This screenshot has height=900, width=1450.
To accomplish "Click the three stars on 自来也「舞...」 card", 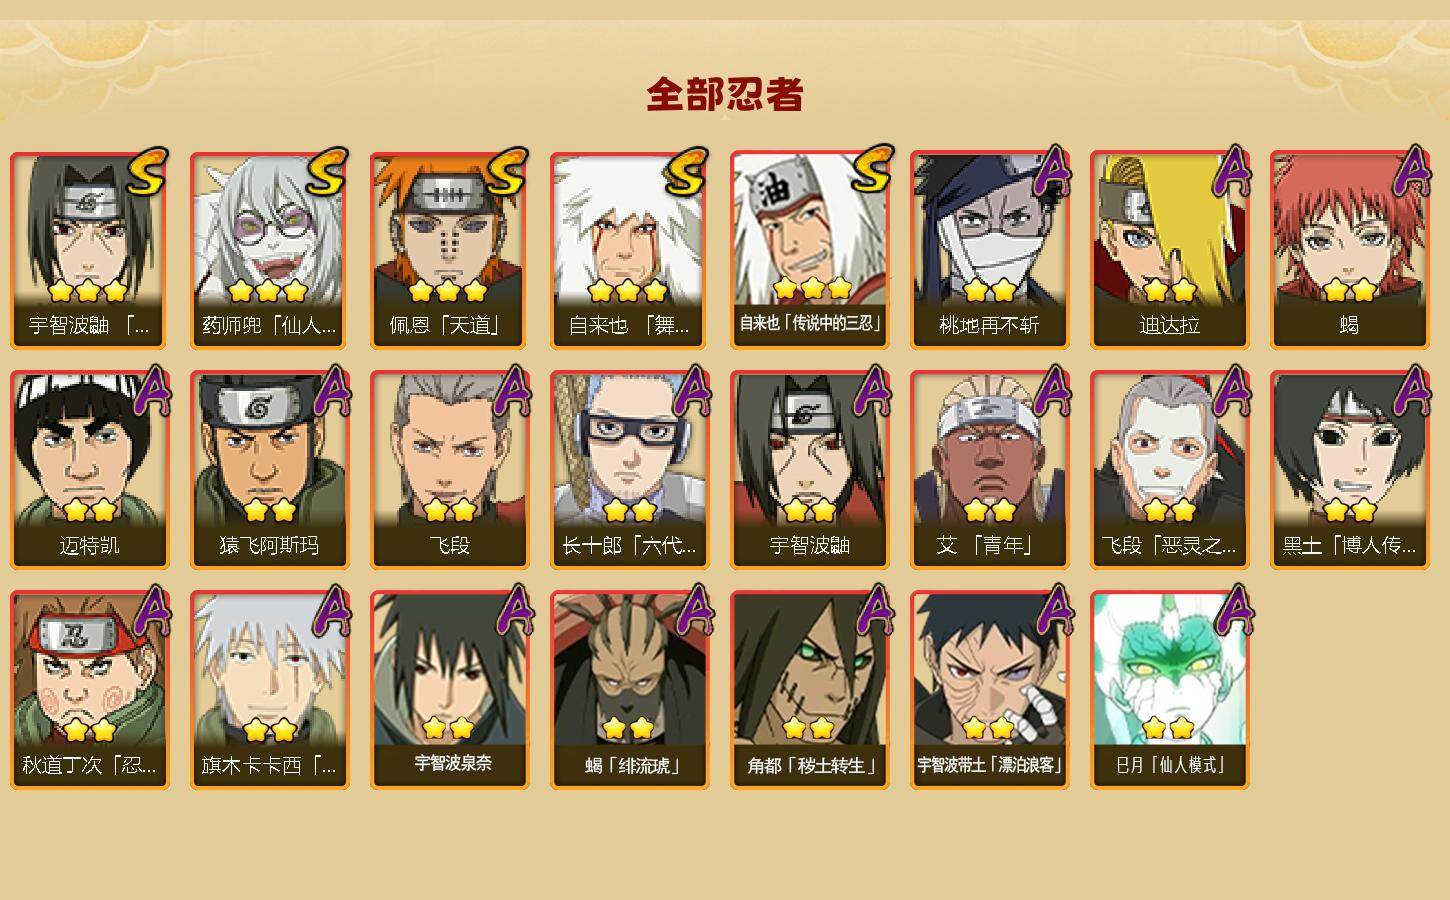I will coord(628,291).
